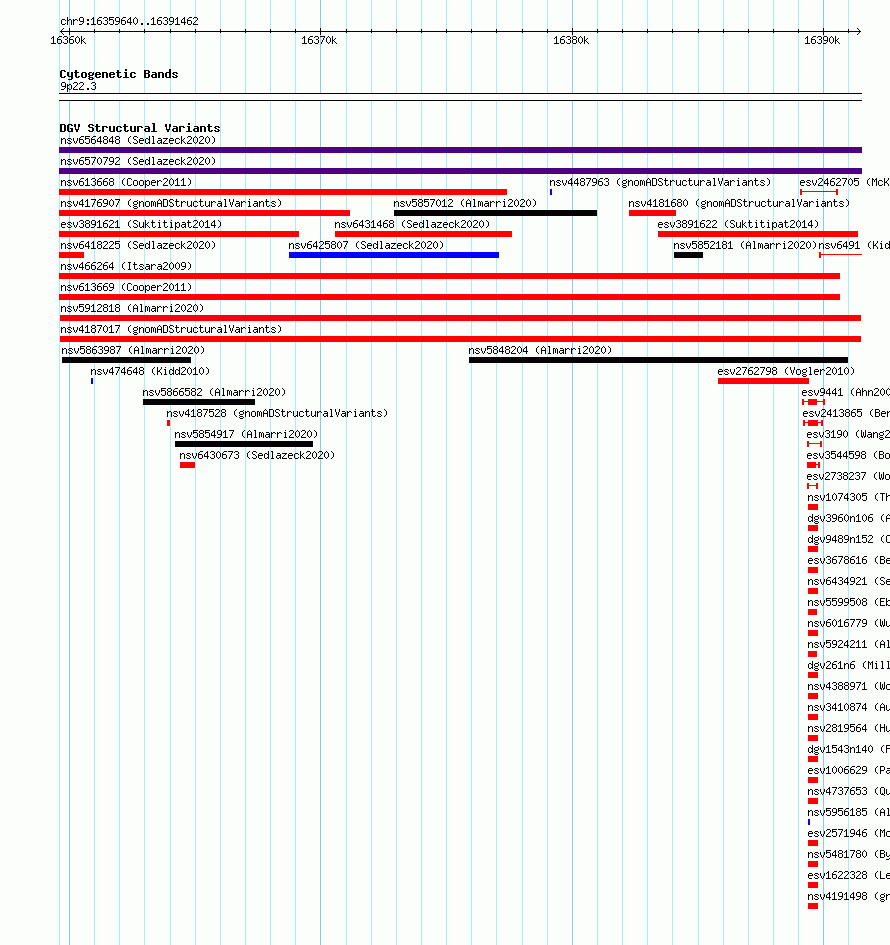Select the esv2571946 variant label
Viewport: 890px width, 945px height.
click(848, 834)
